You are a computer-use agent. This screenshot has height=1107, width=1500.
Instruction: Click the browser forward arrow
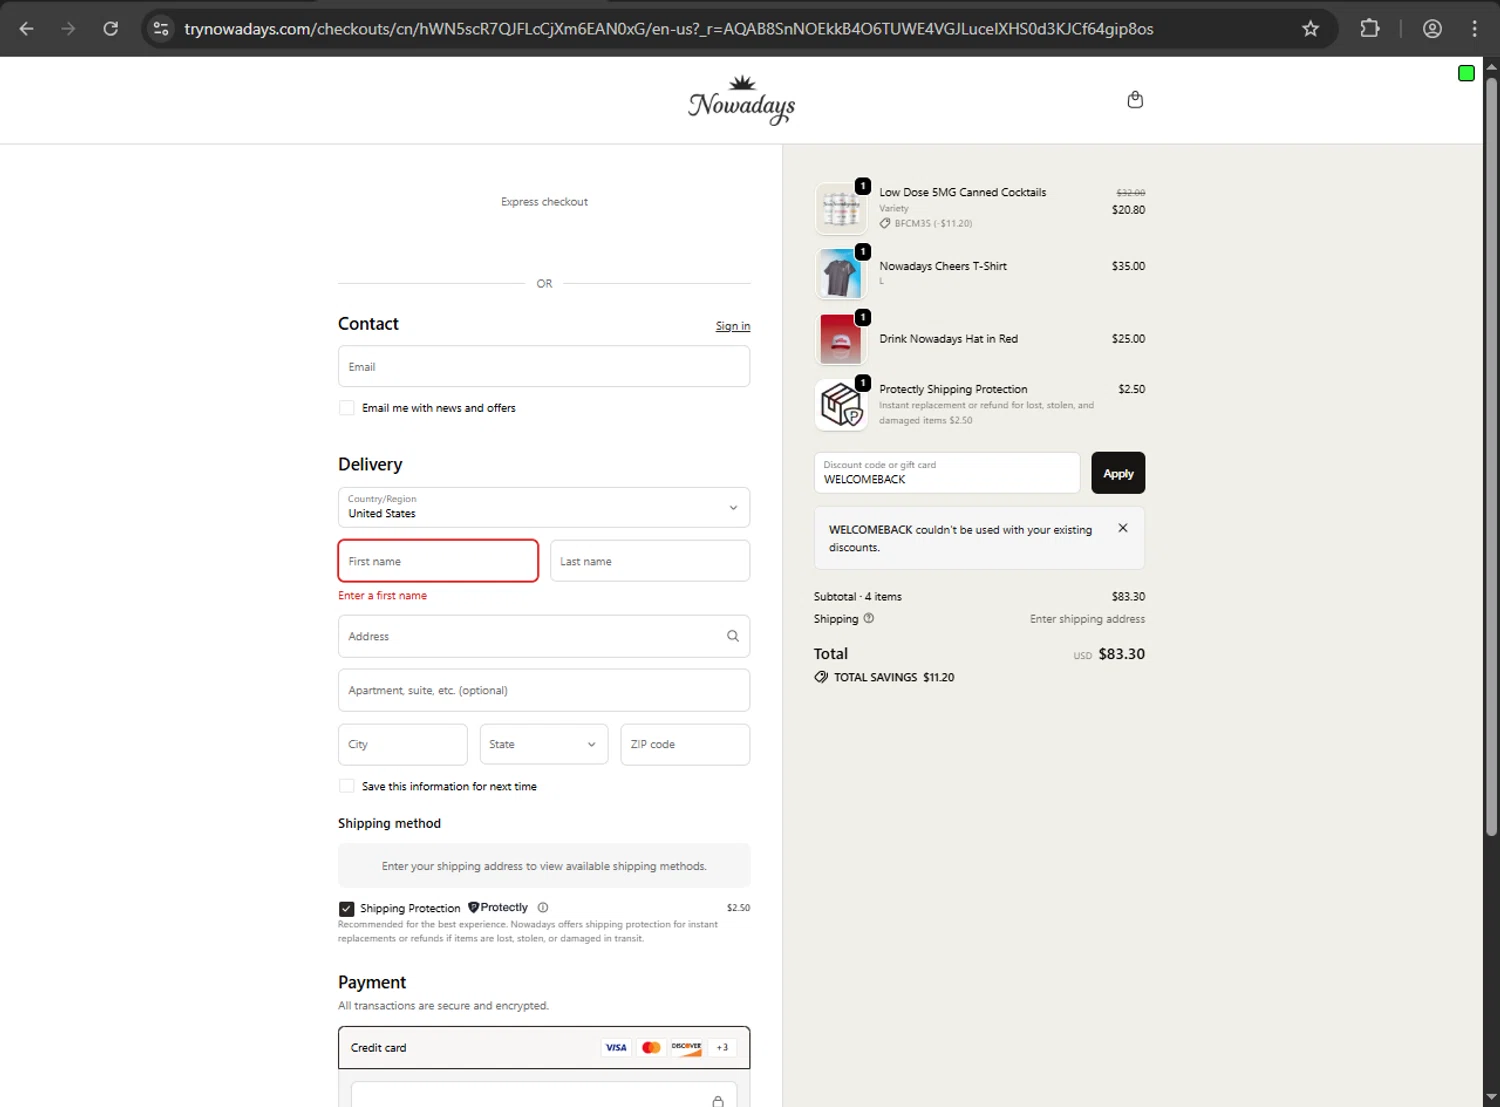pyautogui.click(x=68, y=29)
